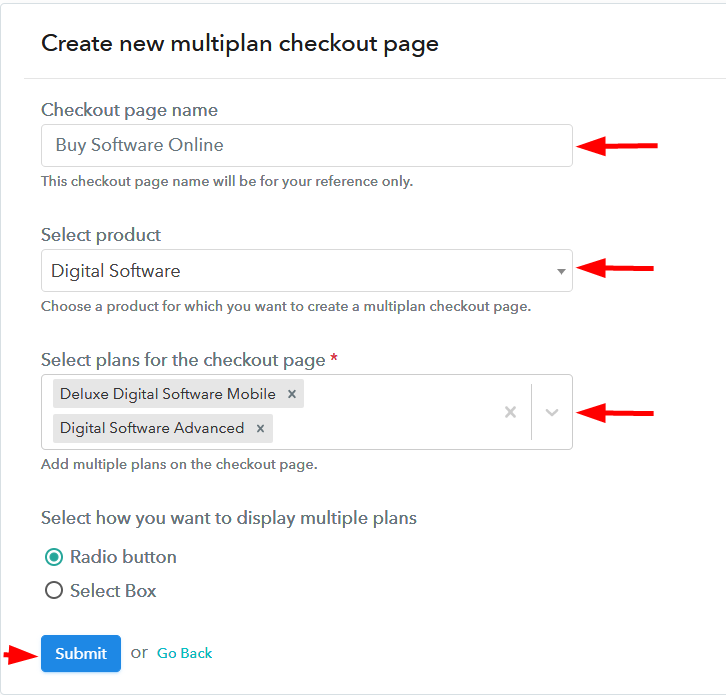Choose the Select Box display option

(x=54, y=591)
